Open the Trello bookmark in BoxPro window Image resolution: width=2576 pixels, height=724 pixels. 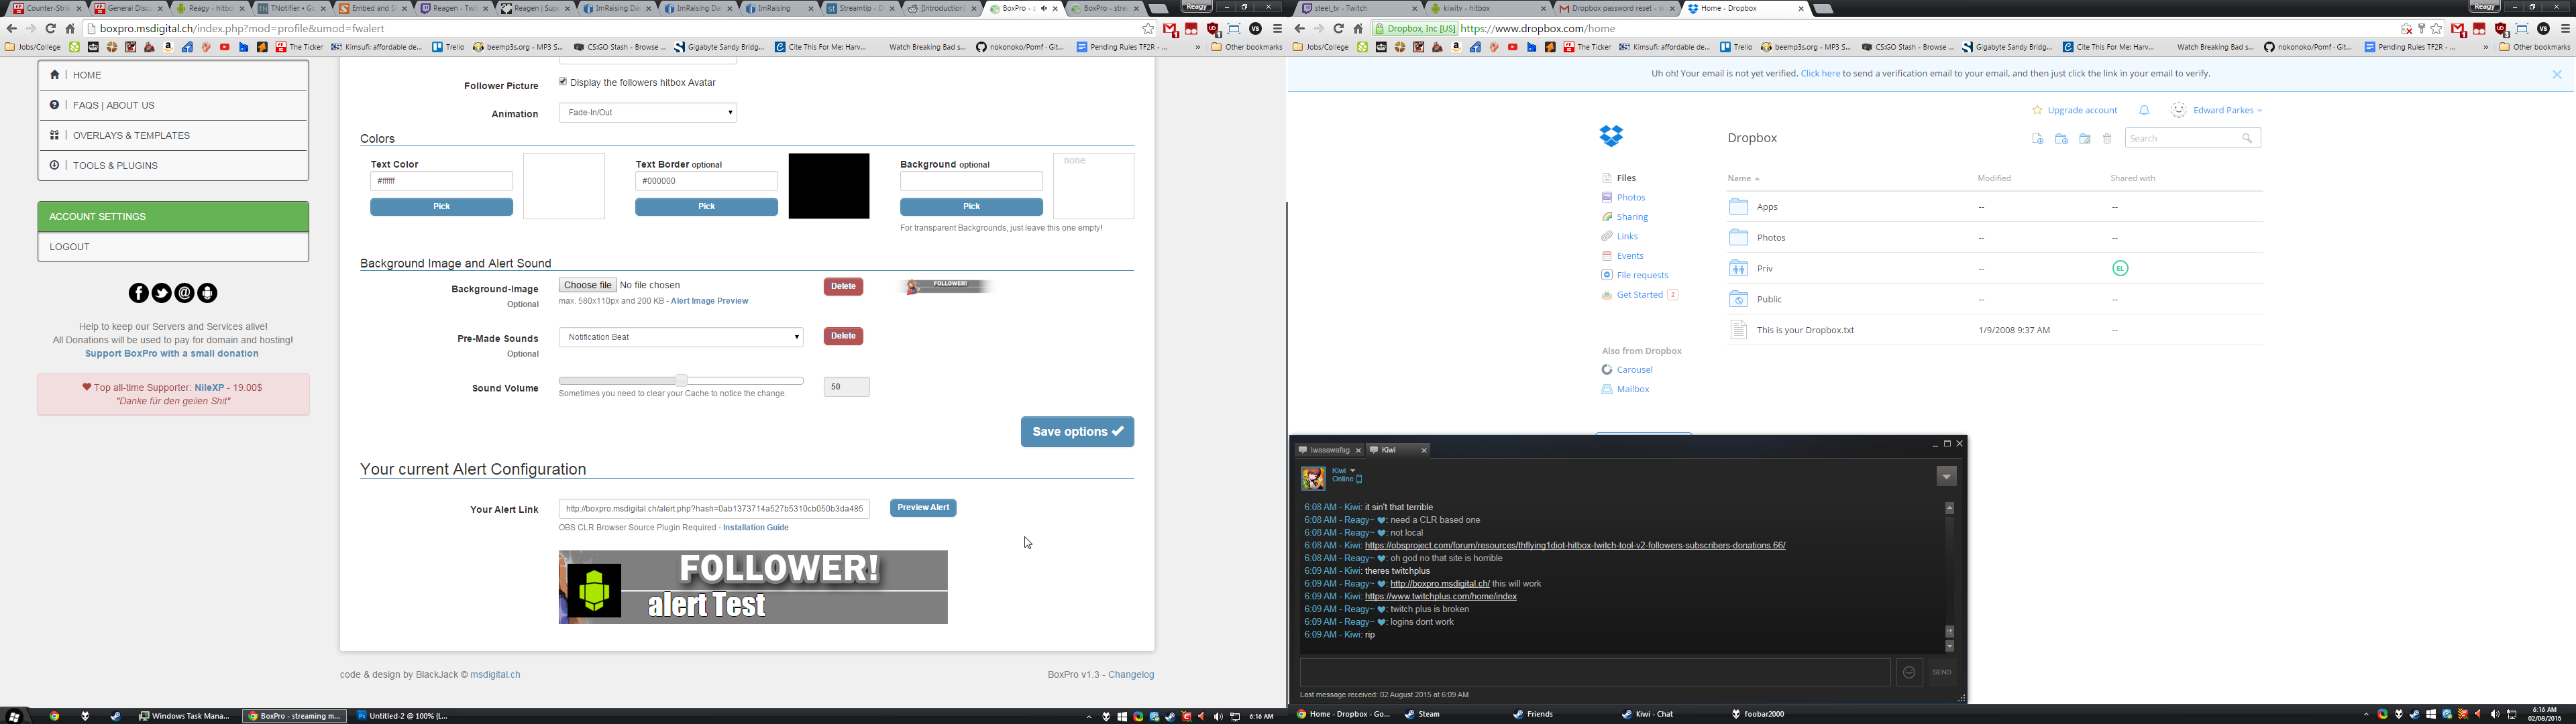coord(449,47)
